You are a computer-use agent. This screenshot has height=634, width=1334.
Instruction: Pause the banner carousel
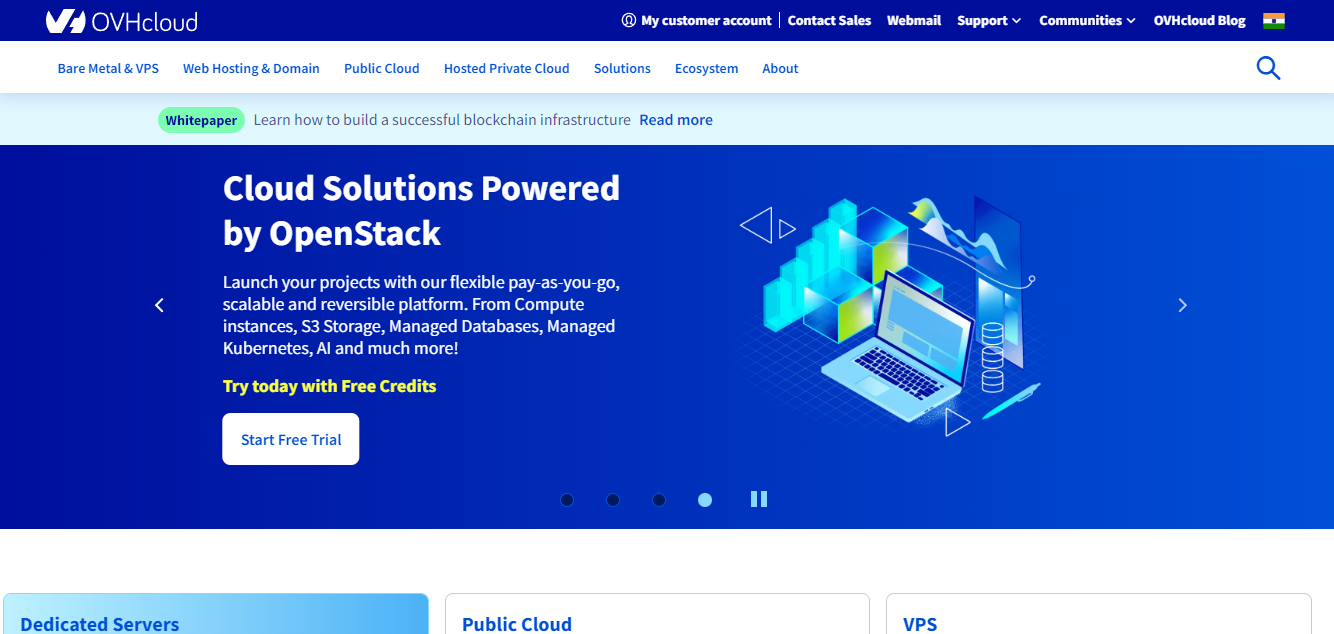[758, 498]
